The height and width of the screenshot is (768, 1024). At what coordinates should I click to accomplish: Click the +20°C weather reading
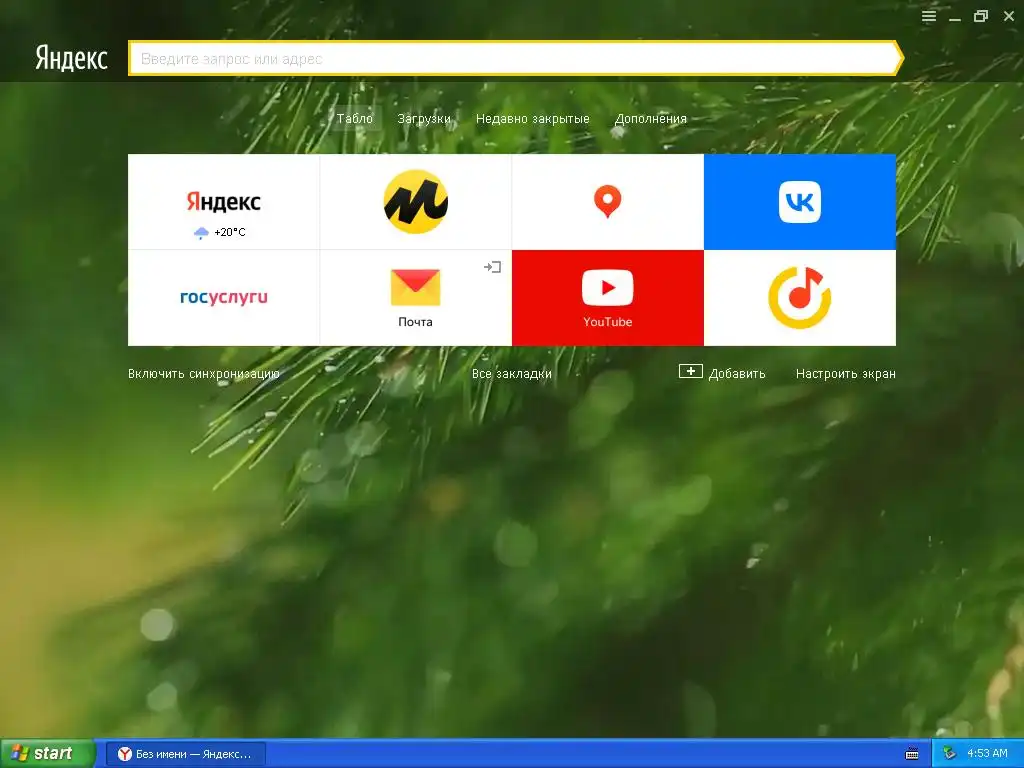(230, 232)
